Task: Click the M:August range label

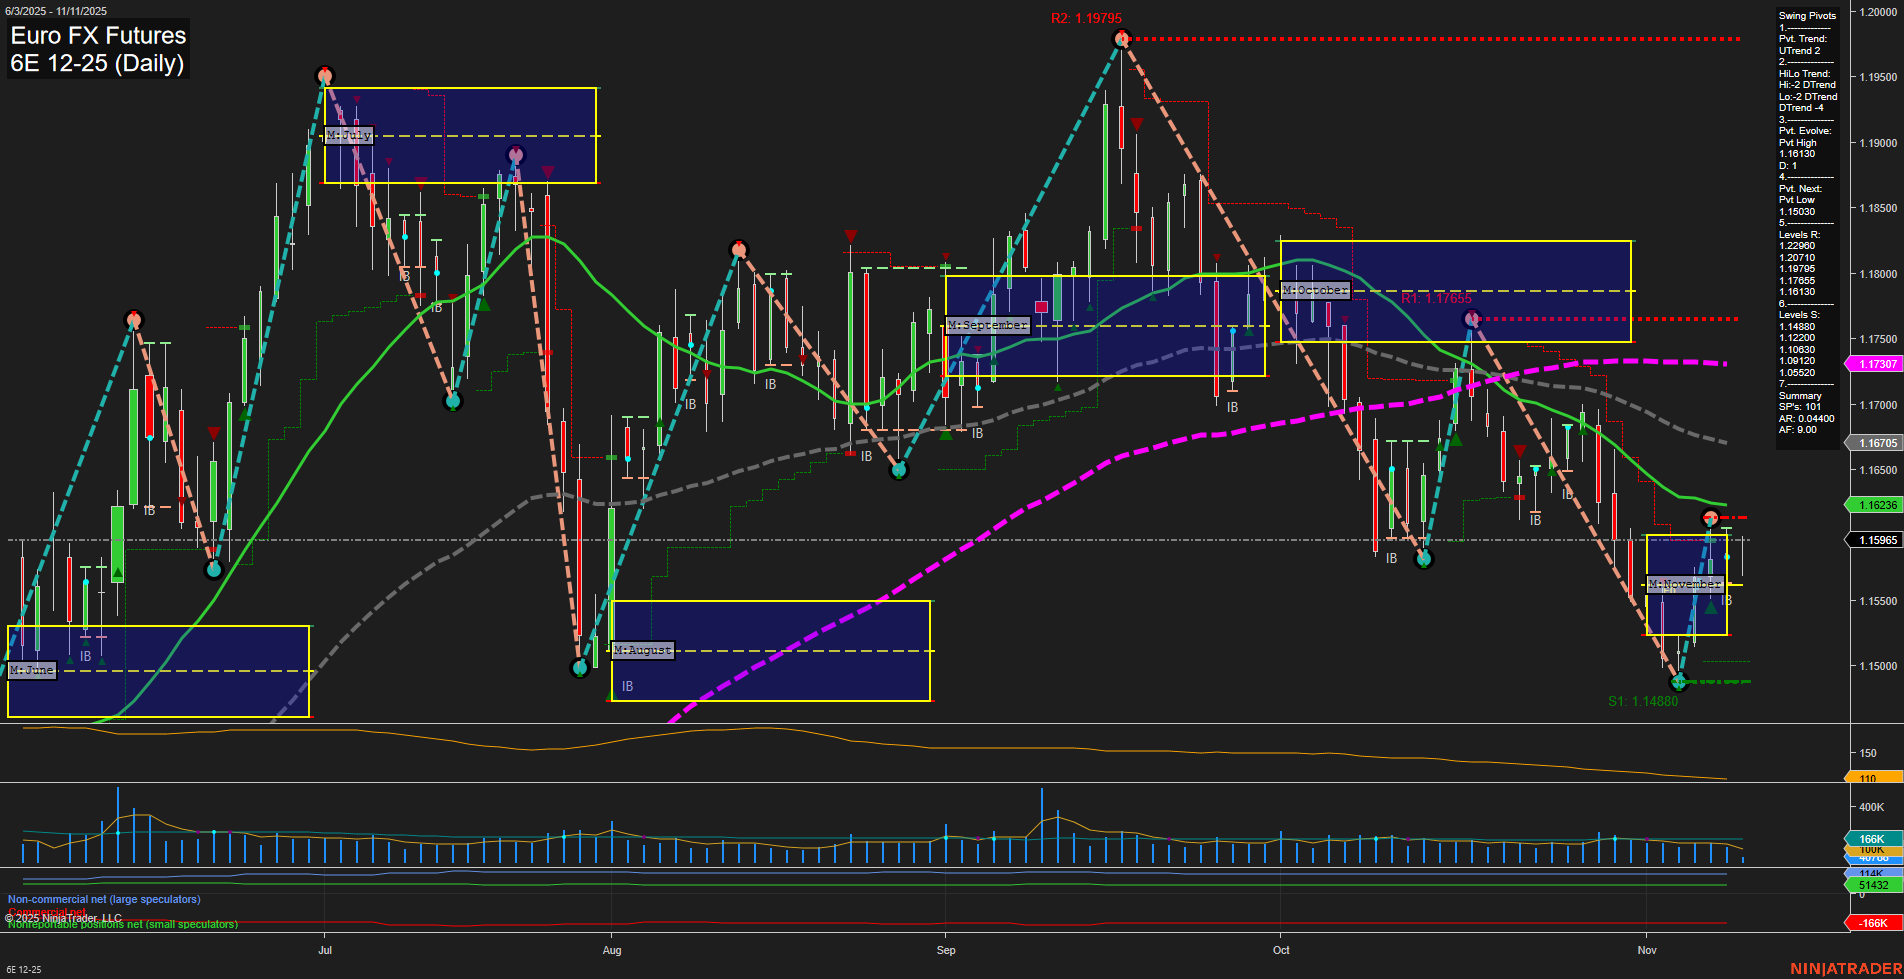Action: (643, 650)
